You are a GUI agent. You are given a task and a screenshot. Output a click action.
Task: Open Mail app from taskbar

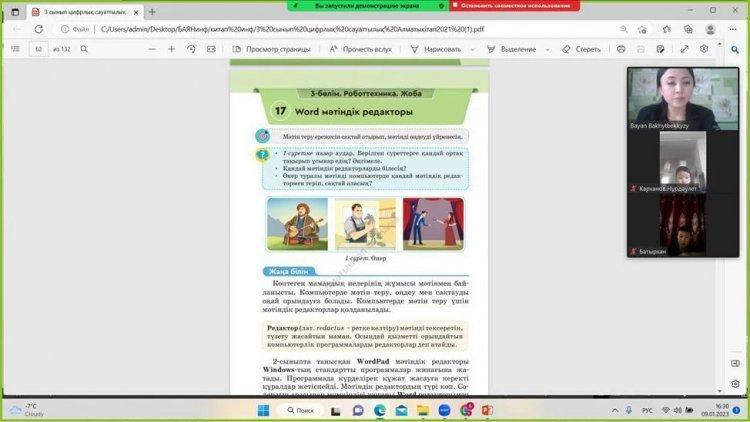(x=401, y=411)
